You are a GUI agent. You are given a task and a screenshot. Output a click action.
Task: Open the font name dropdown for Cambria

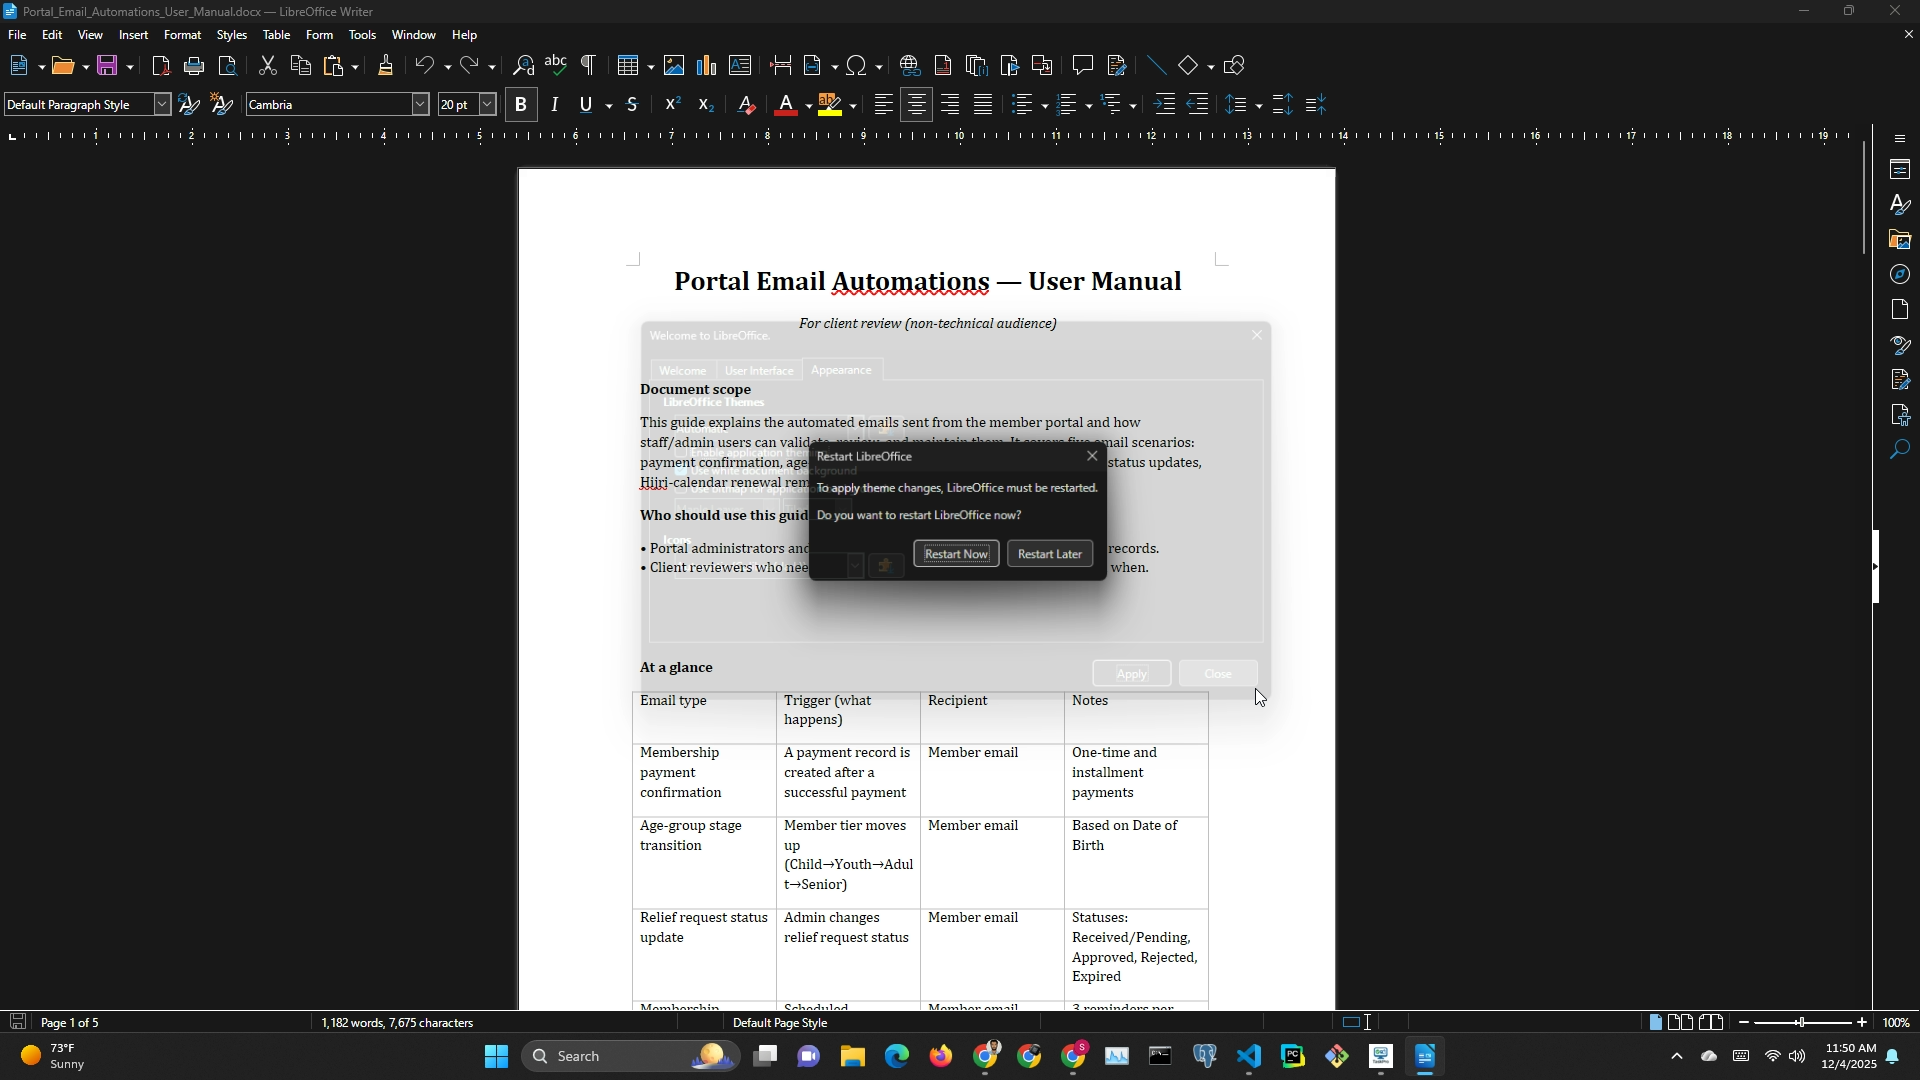click(420, 105)
